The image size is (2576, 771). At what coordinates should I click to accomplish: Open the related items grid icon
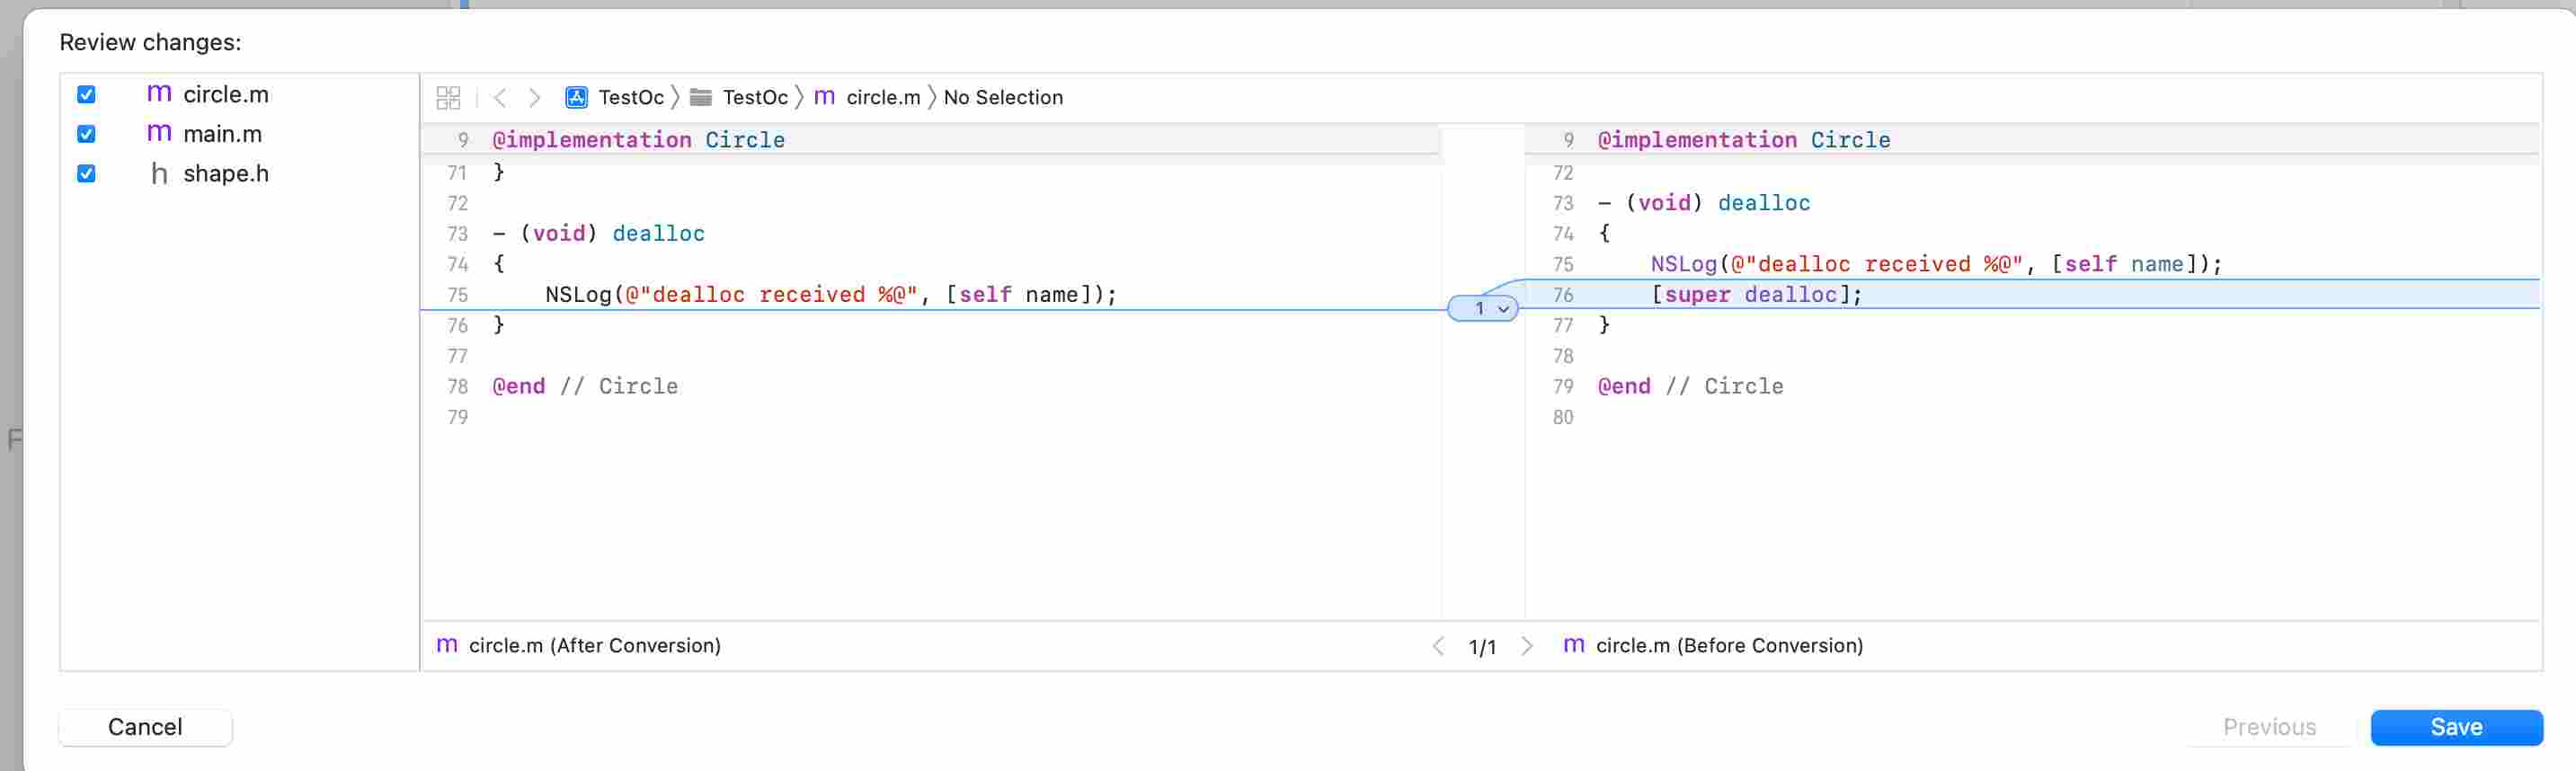[448, 98]
